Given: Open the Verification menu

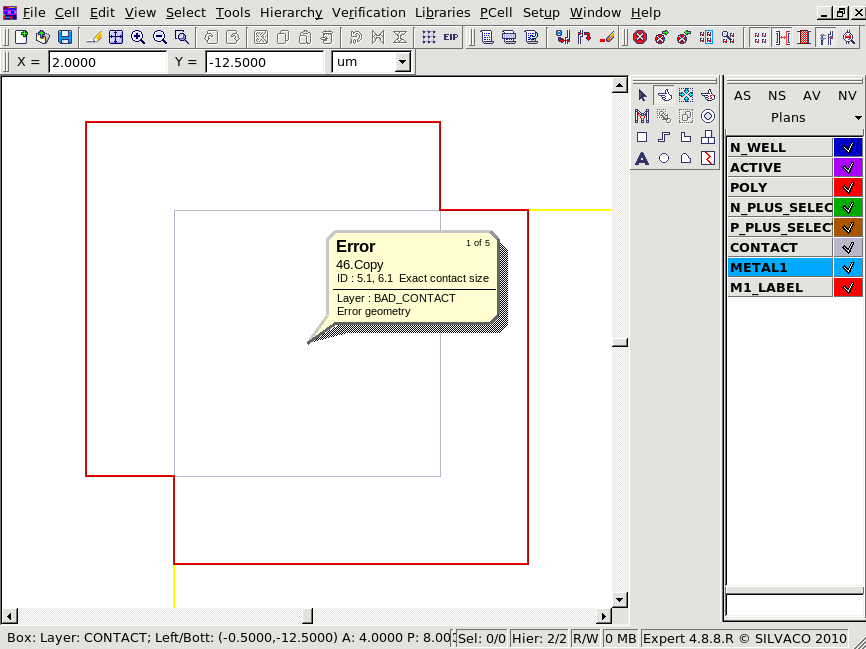Looking at the screenshot, I should (x=368, y=12).
